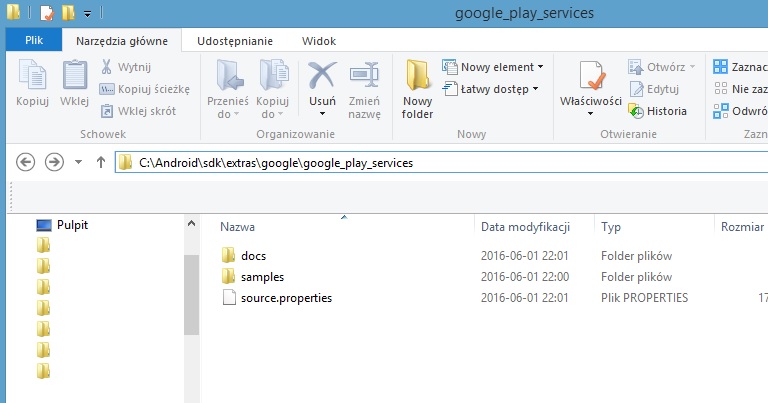768x403 pixels.
Task: Click the Wklej clipboard paste icon
Action: tap(74, 76)
